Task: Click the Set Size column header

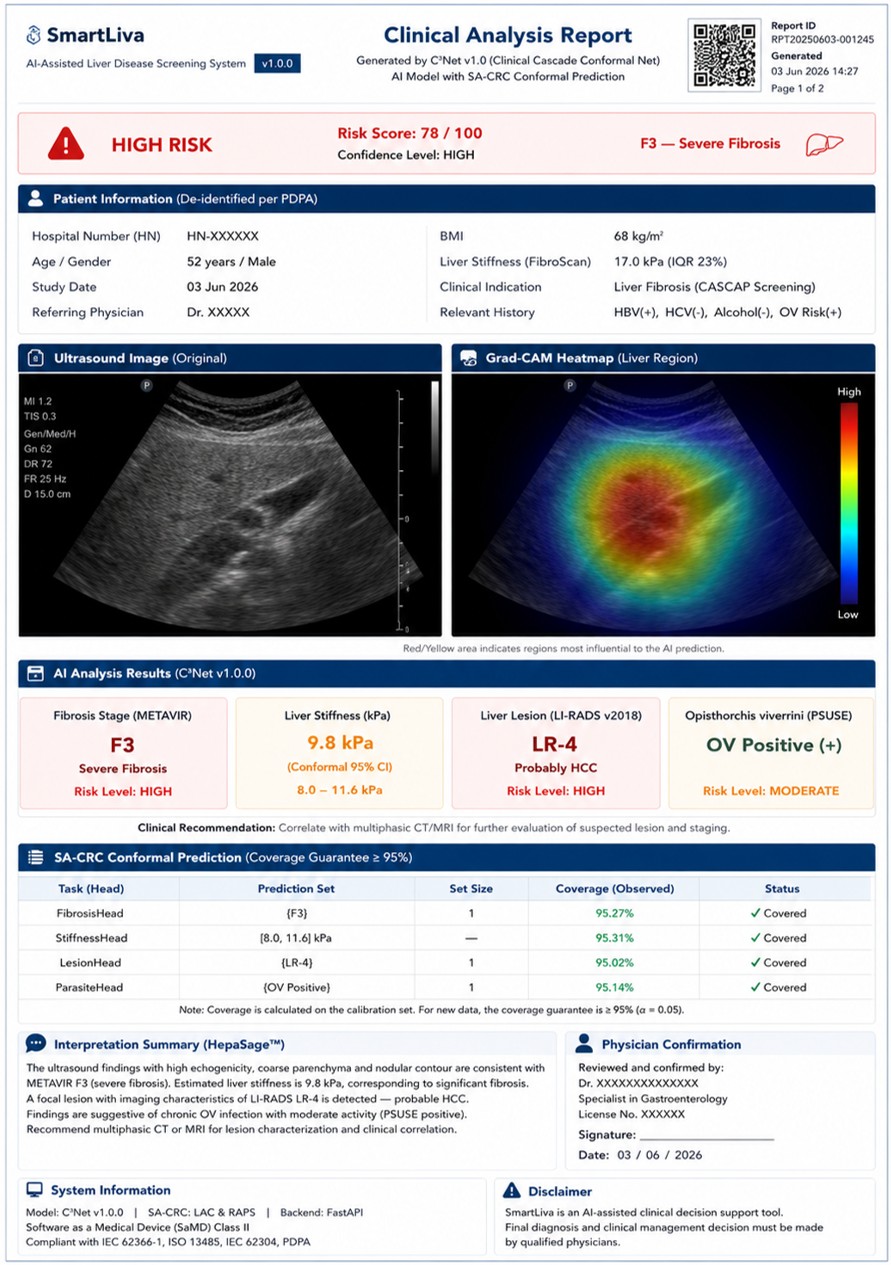Action: [x=470, y=888]
